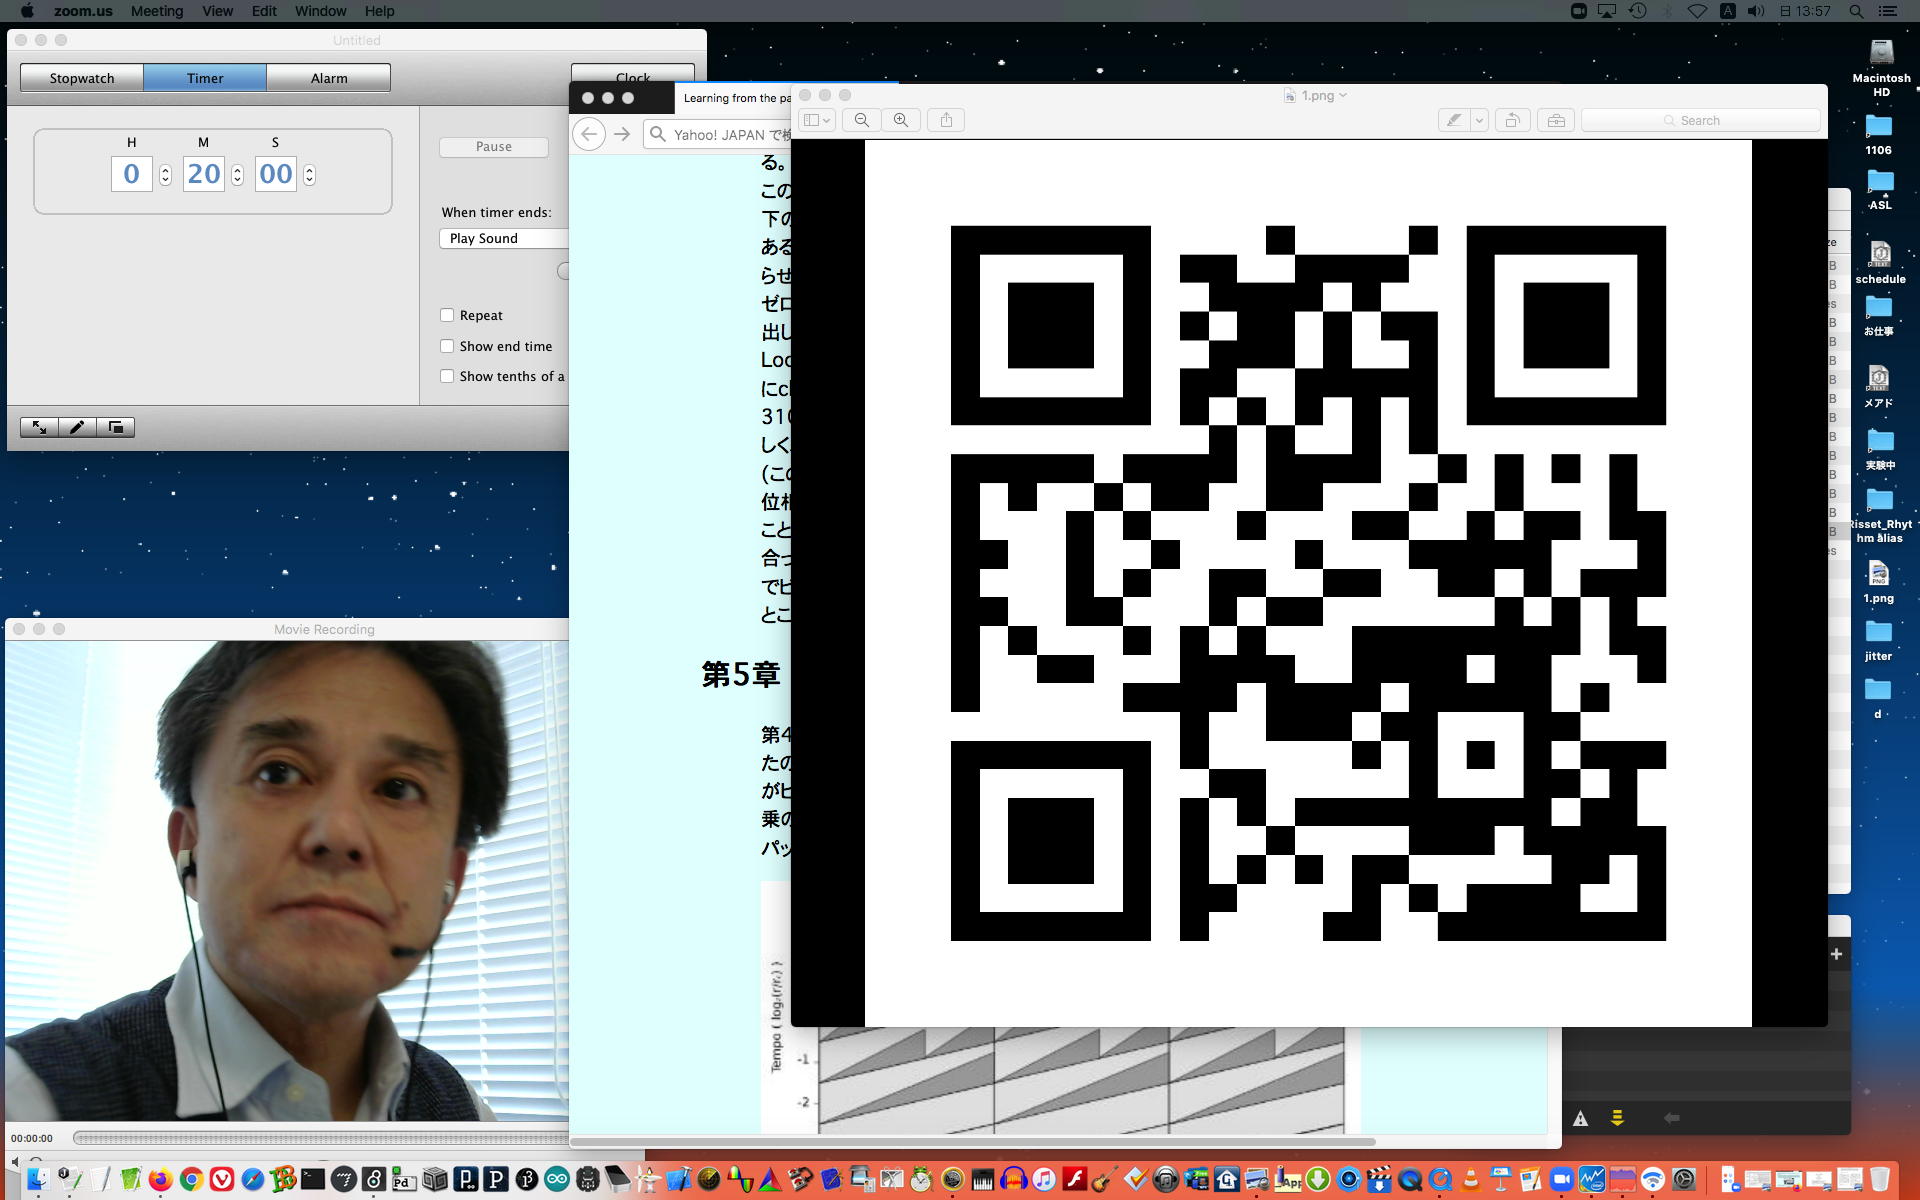Viewport: 1920px width, 1200px height.
Task: Open the Play Sound dropdown
Action: tap(503, 238)
